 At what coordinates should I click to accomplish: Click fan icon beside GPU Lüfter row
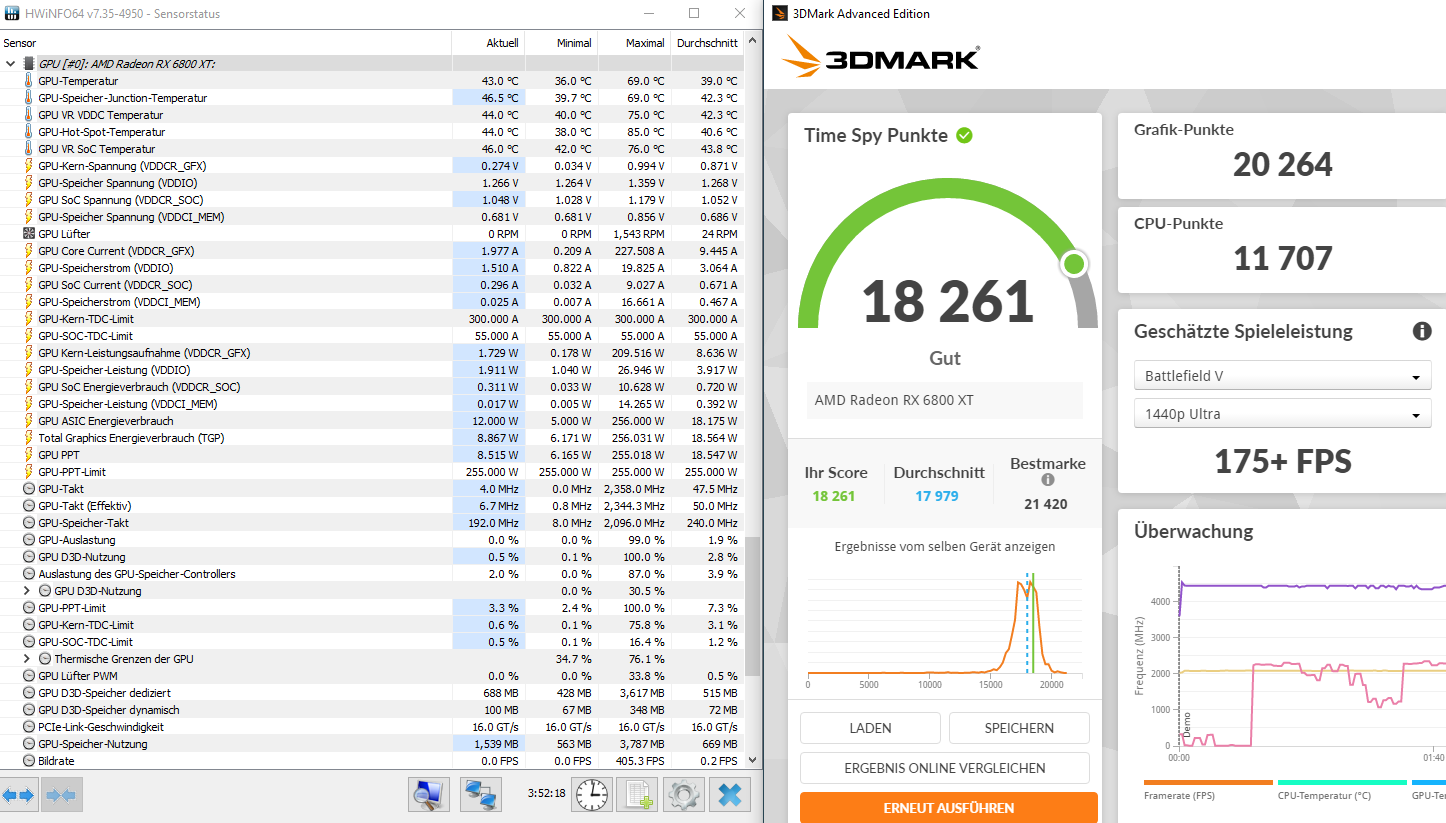(x=28, y=234)
